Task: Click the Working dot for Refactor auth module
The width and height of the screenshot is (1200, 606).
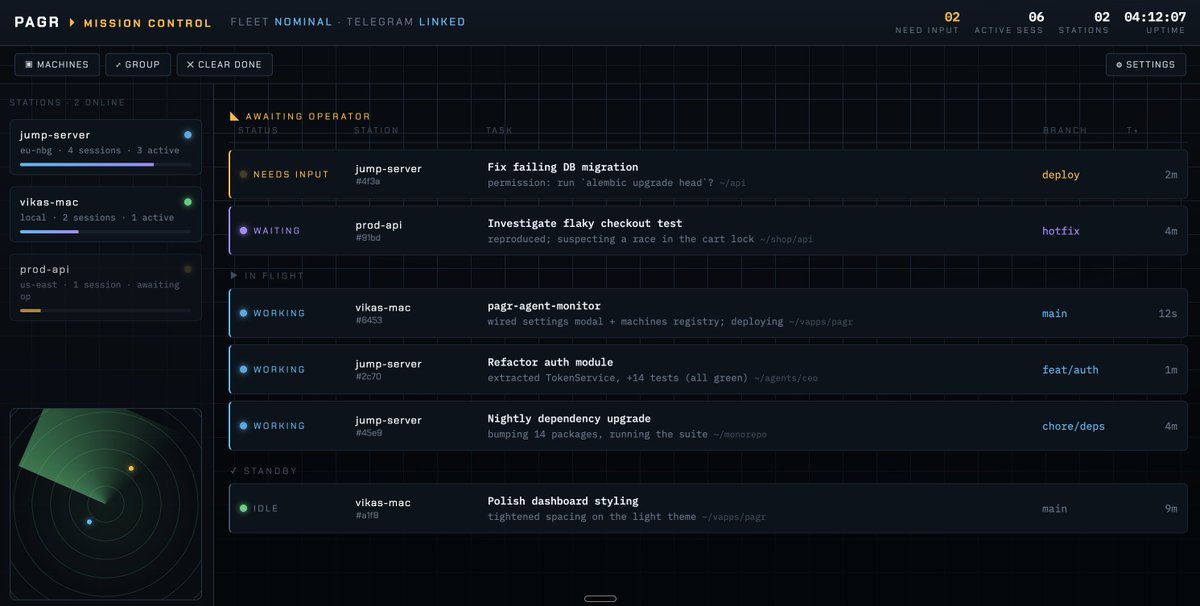Action: point(243,369)
